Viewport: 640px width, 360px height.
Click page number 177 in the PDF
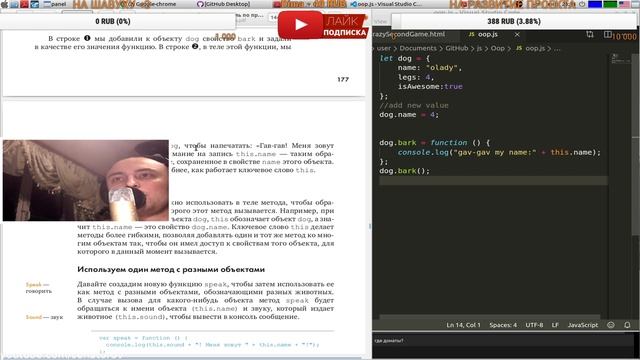[x=343, y=79]
